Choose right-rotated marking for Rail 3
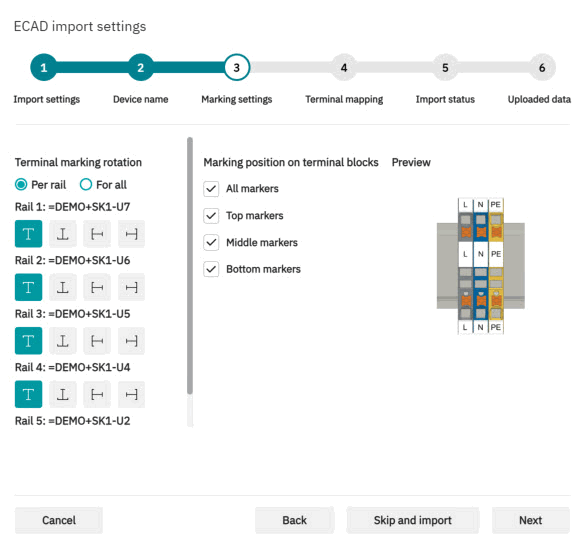Screen dimensions: 586x549 tap(132, 341)
